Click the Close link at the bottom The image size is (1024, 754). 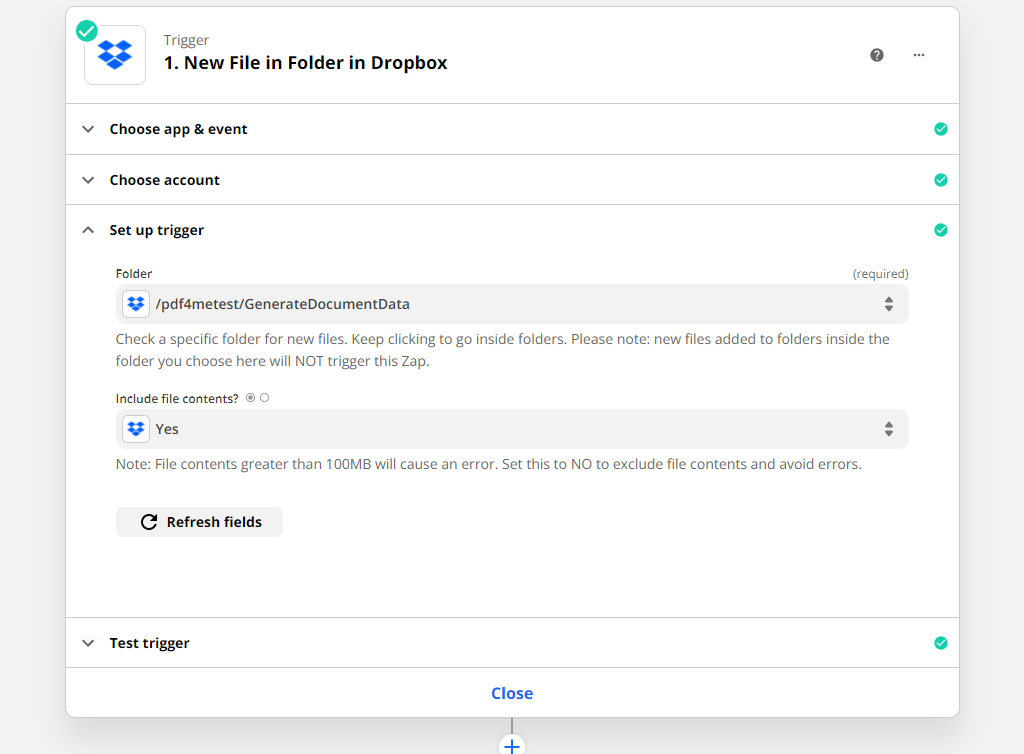tap(512, 692)
